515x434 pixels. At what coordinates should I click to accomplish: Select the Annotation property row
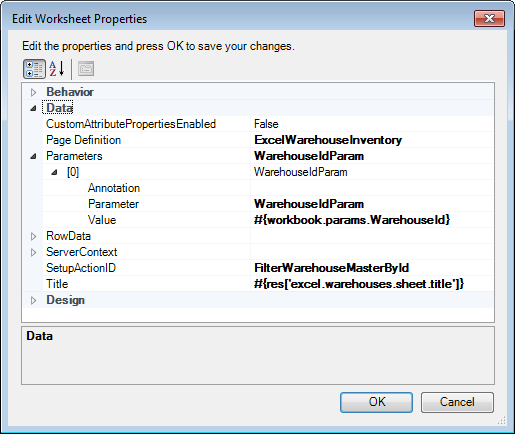click(x=268, y=188)
